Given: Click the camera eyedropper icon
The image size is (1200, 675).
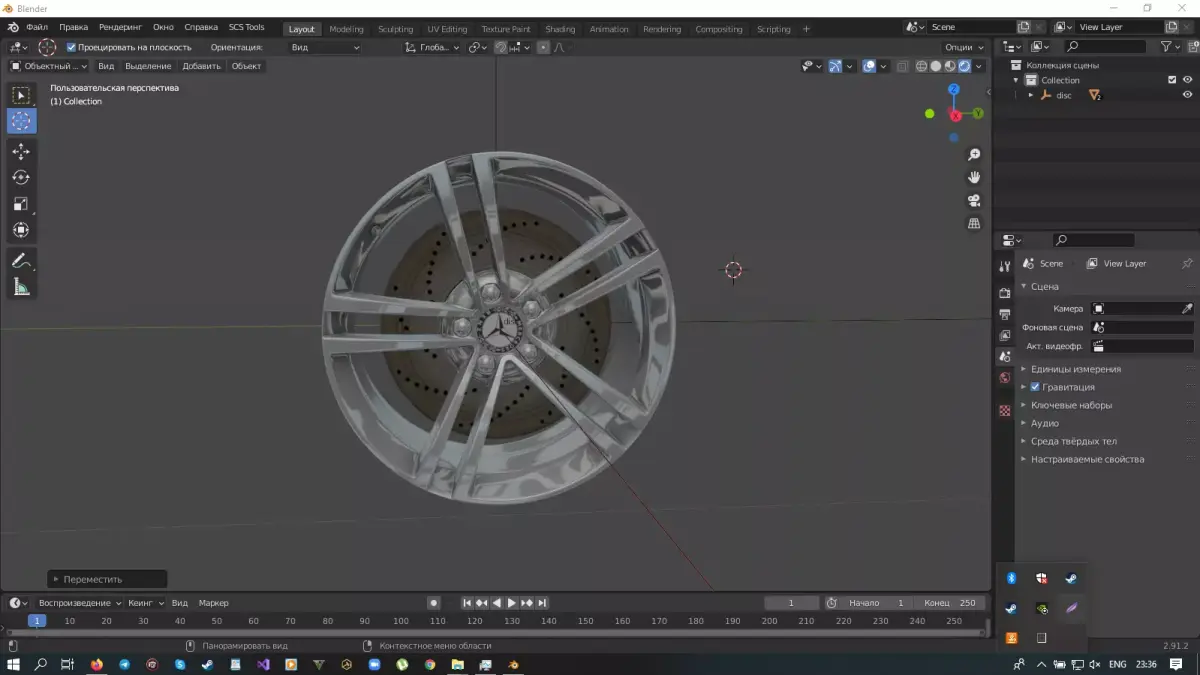Looking at the screenshot, I should (1187, 308).
